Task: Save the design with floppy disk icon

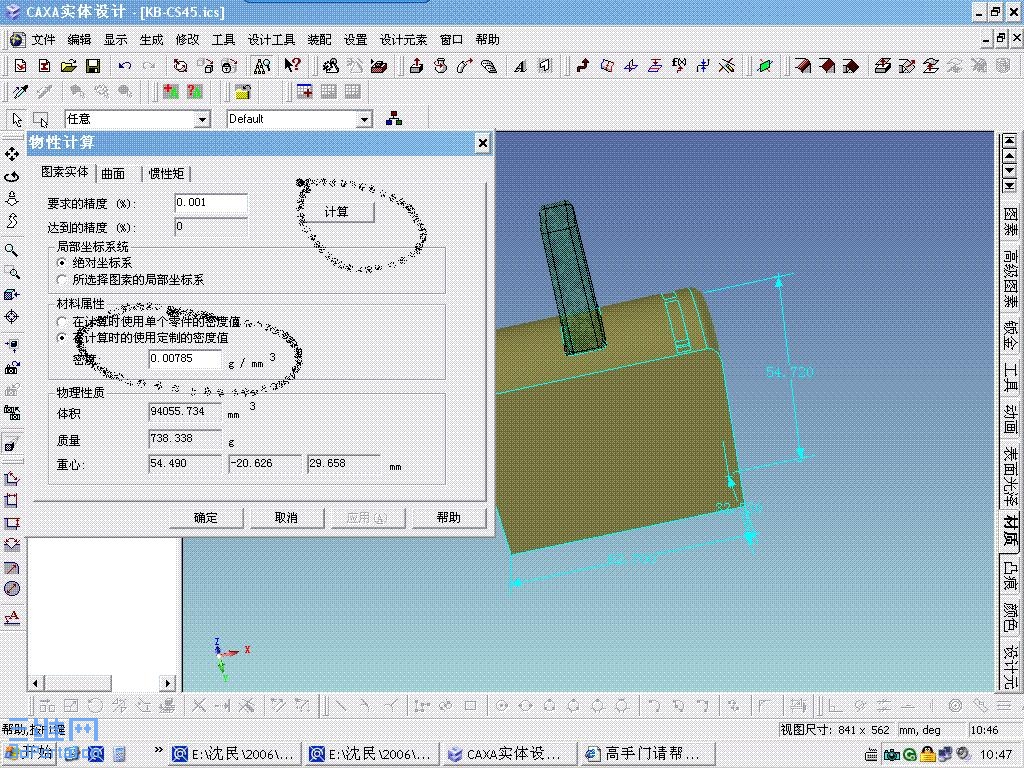Action: click(x=93, y=65)
